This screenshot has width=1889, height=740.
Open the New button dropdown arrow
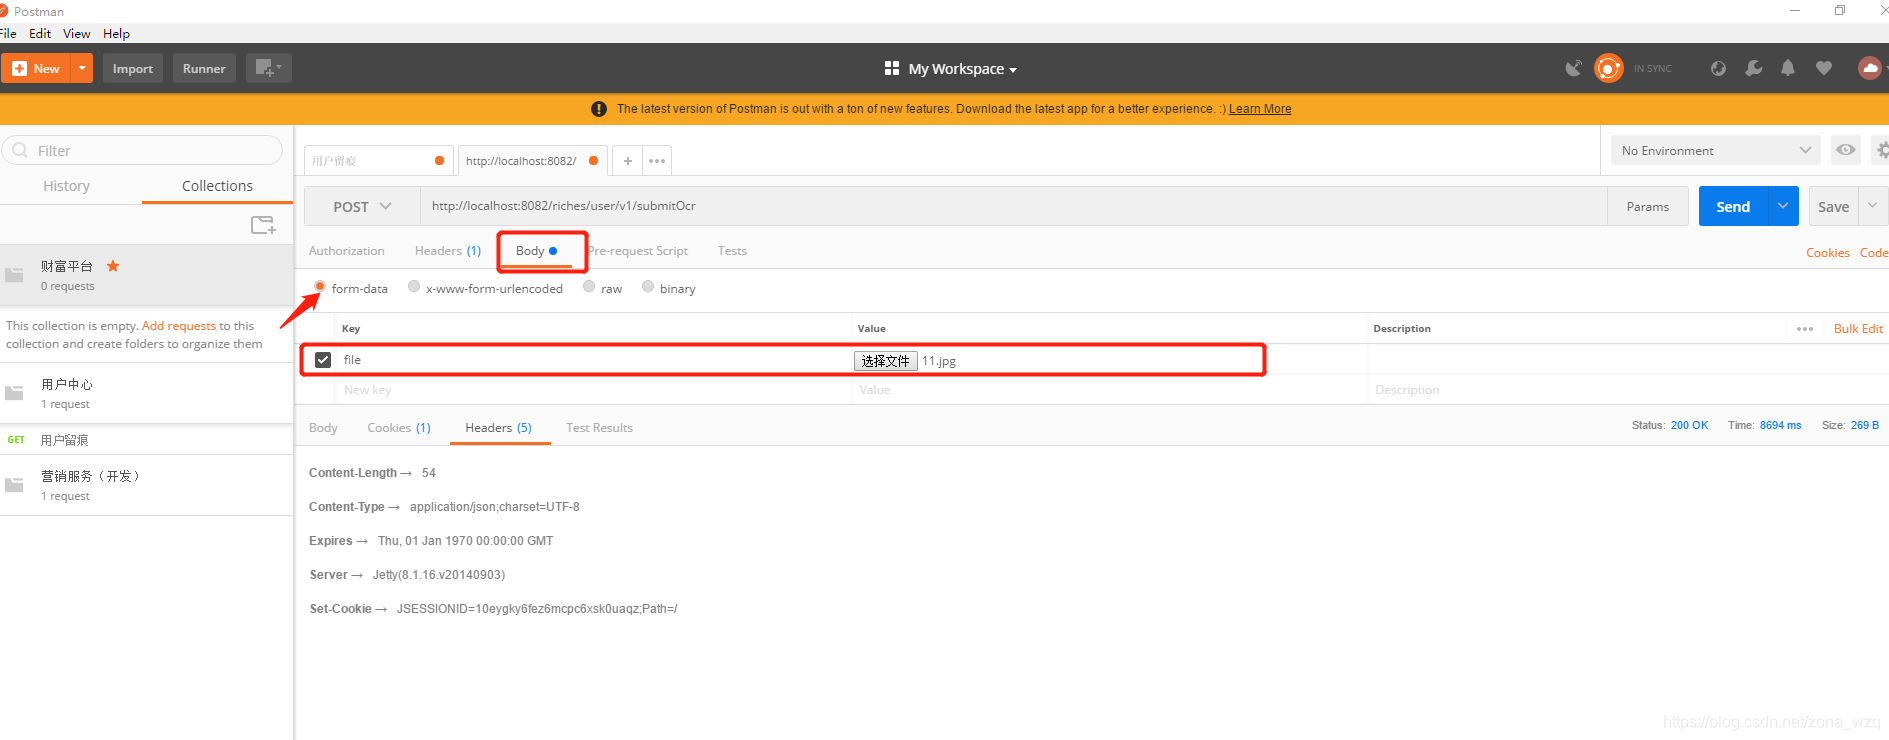[82, 68]
